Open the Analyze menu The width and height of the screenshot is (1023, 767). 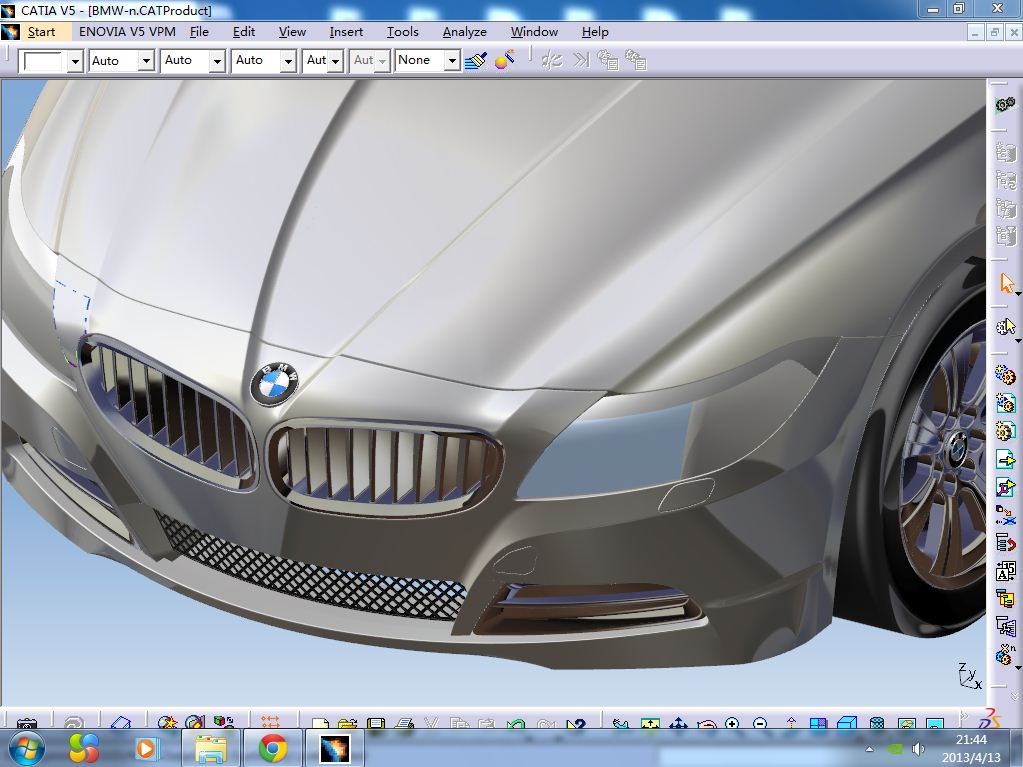pyautogui.click(x=465, y=32)
